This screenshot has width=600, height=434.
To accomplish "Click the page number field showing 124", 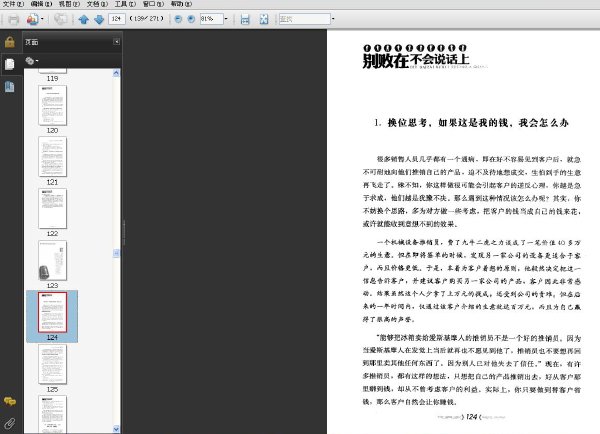I will point(117,19).
